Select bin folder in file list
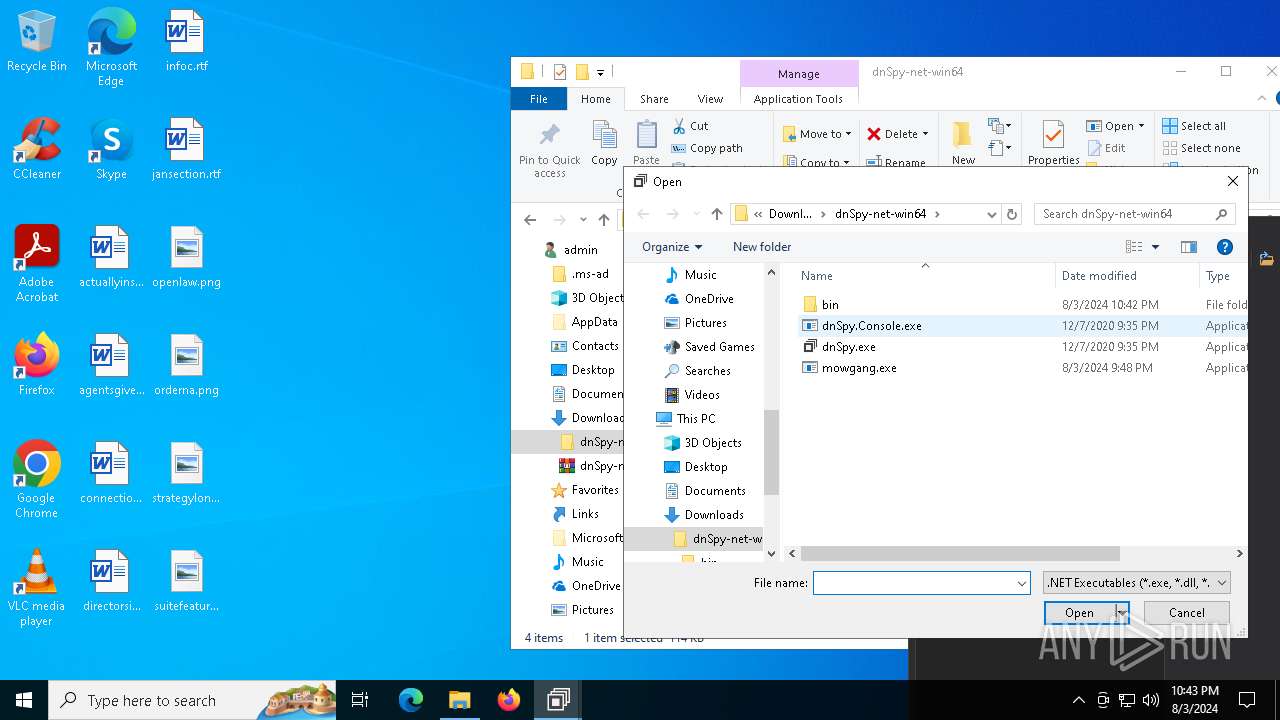1280x720 pixels. coord(830,305)
